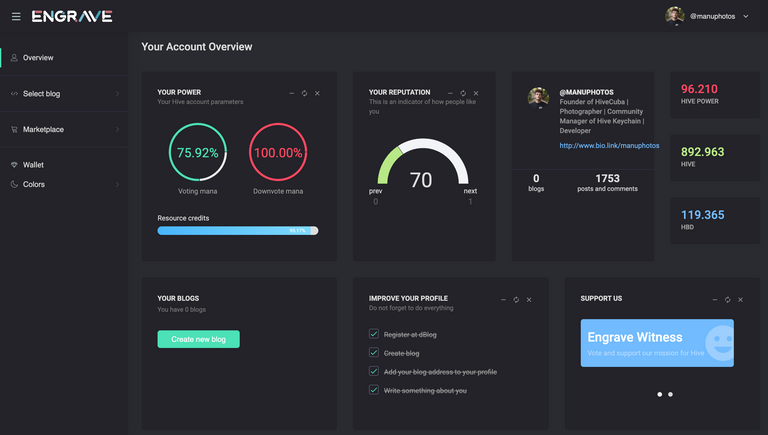Close the Improve Your Profile panel
Screen dimensions: 768x435
[529, 299]
